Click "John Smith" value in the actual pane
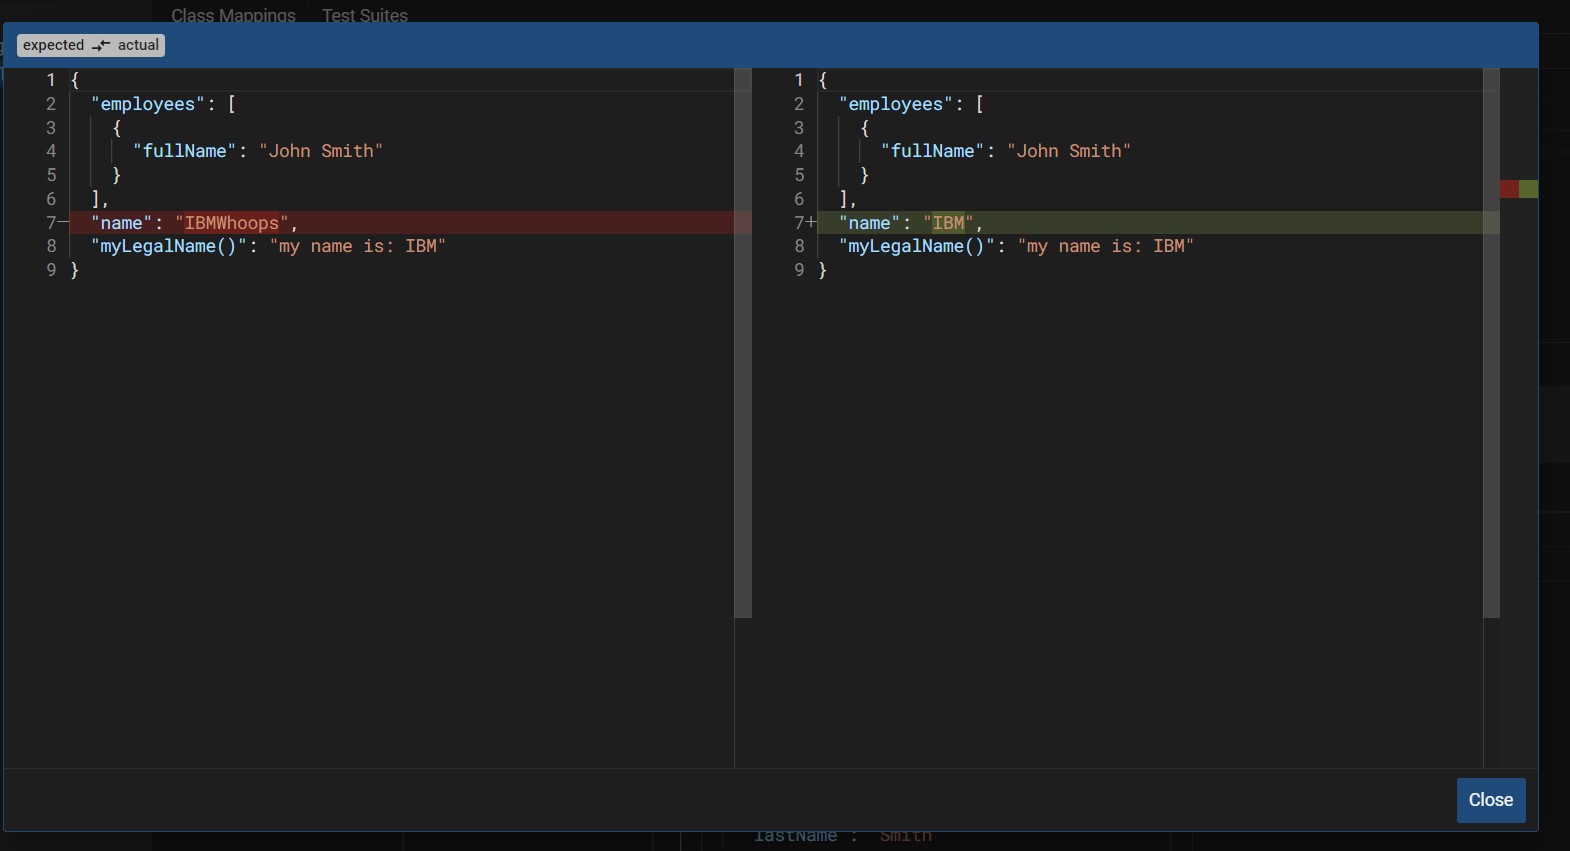1570x851 pixels. point(1069,151)
